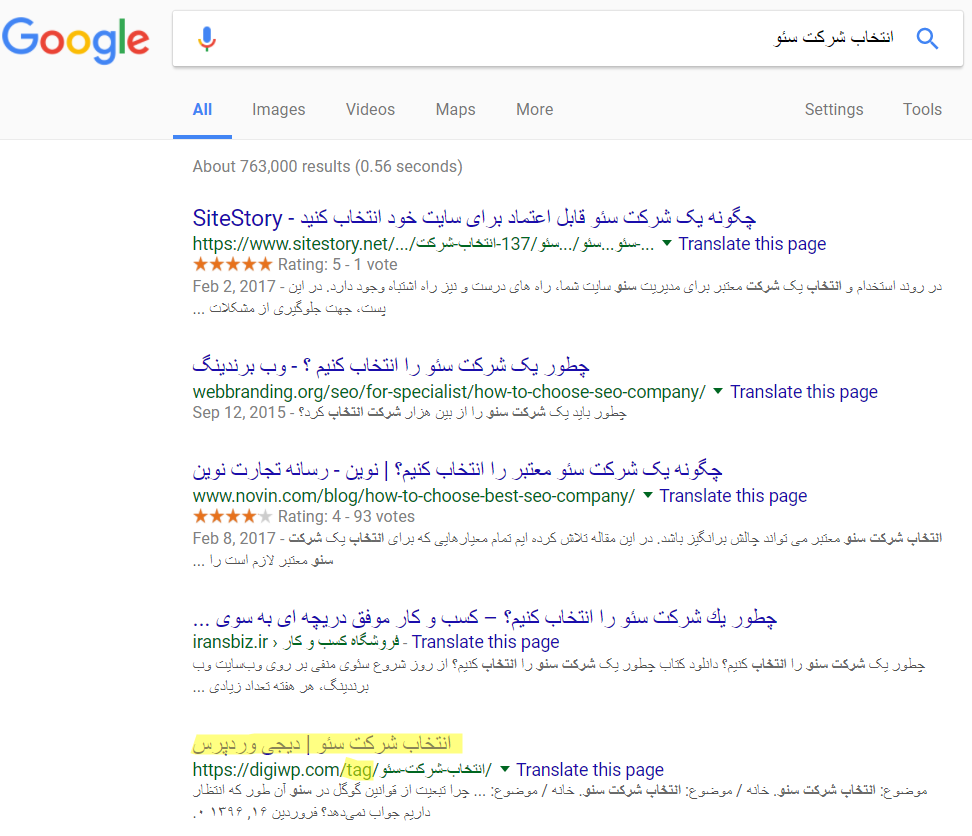
Task: Click the blue search magnifier button
Action: click(927, 38)
